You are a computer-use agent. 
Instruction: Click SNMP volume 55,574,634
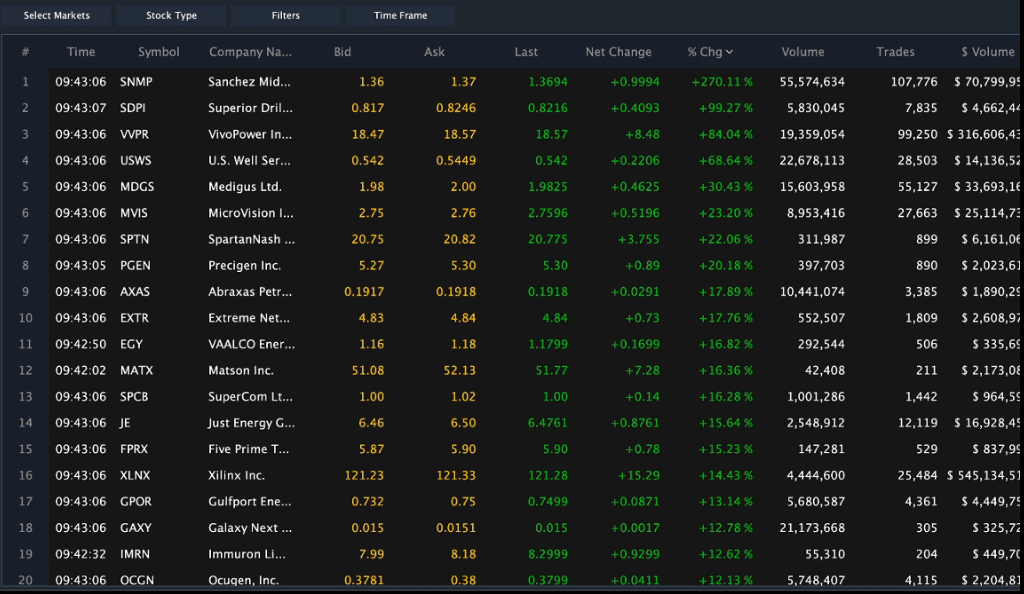point(812,82)
